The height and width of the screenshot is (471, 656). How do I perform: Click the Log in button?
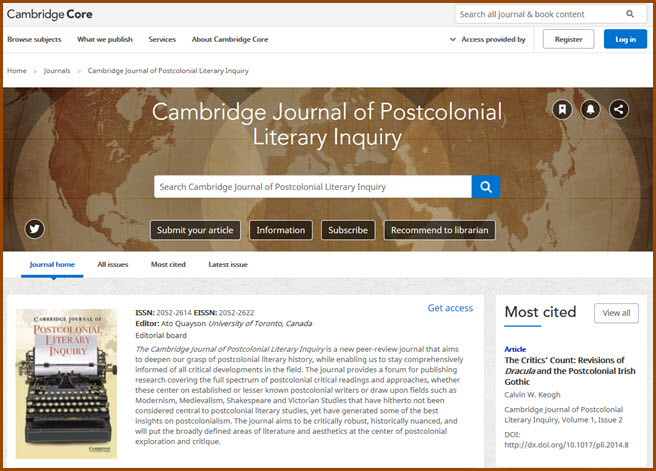tap(625, 39)
